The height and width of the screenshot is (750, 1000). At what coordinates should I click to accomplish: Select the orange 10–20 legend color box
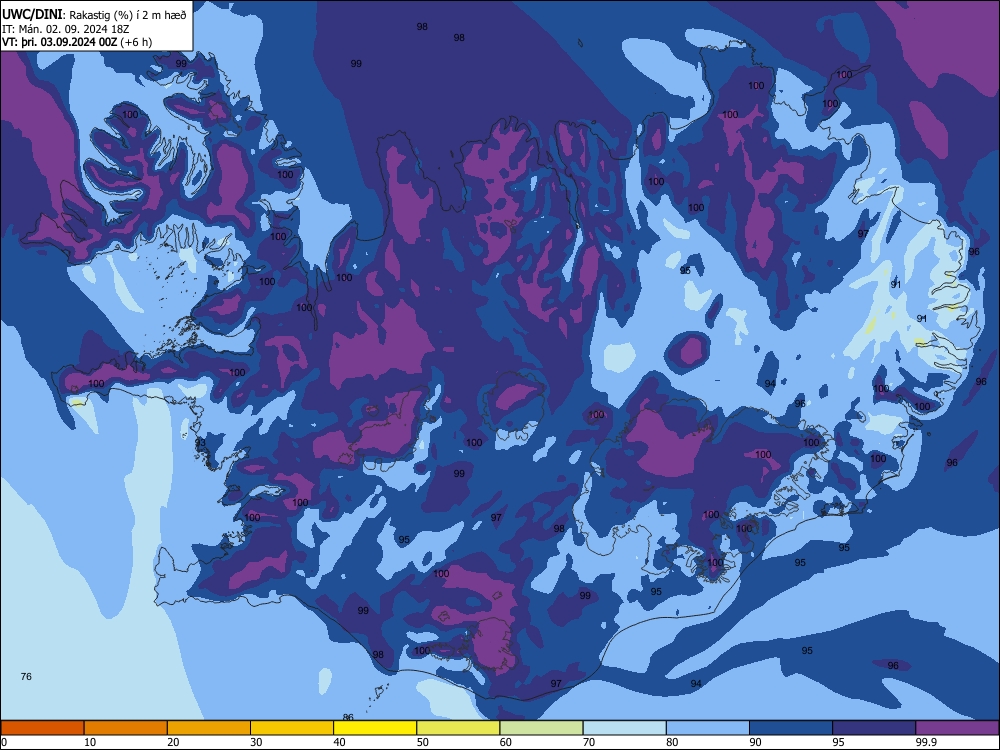(x=126, y=728)
